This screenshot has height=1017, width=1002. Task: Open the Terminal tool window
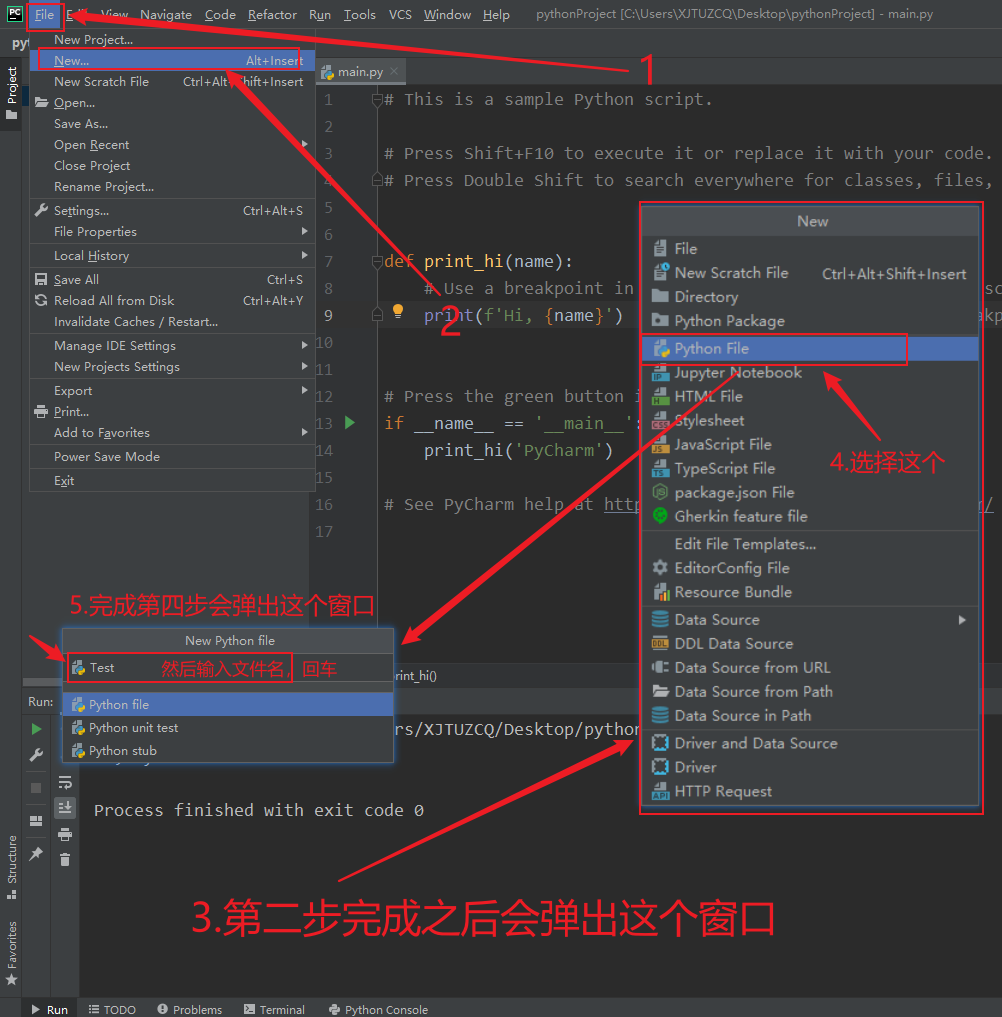pos(274,1009)
